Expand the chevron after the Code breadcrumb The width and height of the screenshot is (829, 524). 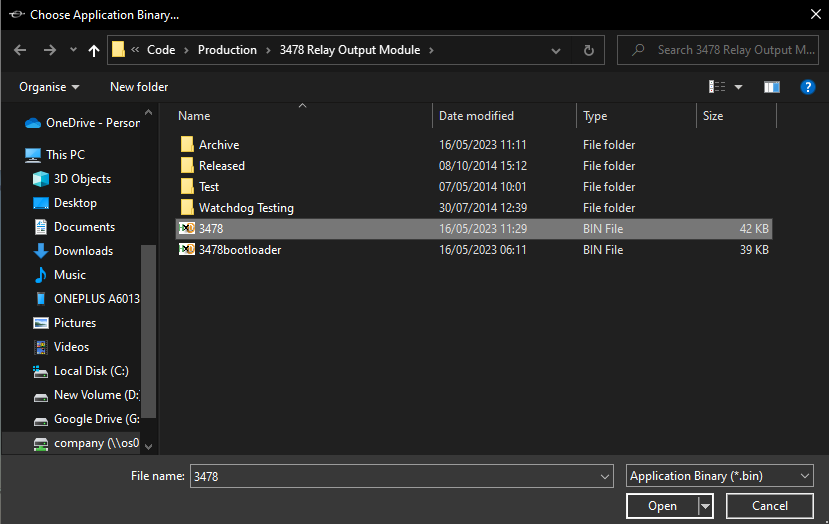click(x=186, y=50)
